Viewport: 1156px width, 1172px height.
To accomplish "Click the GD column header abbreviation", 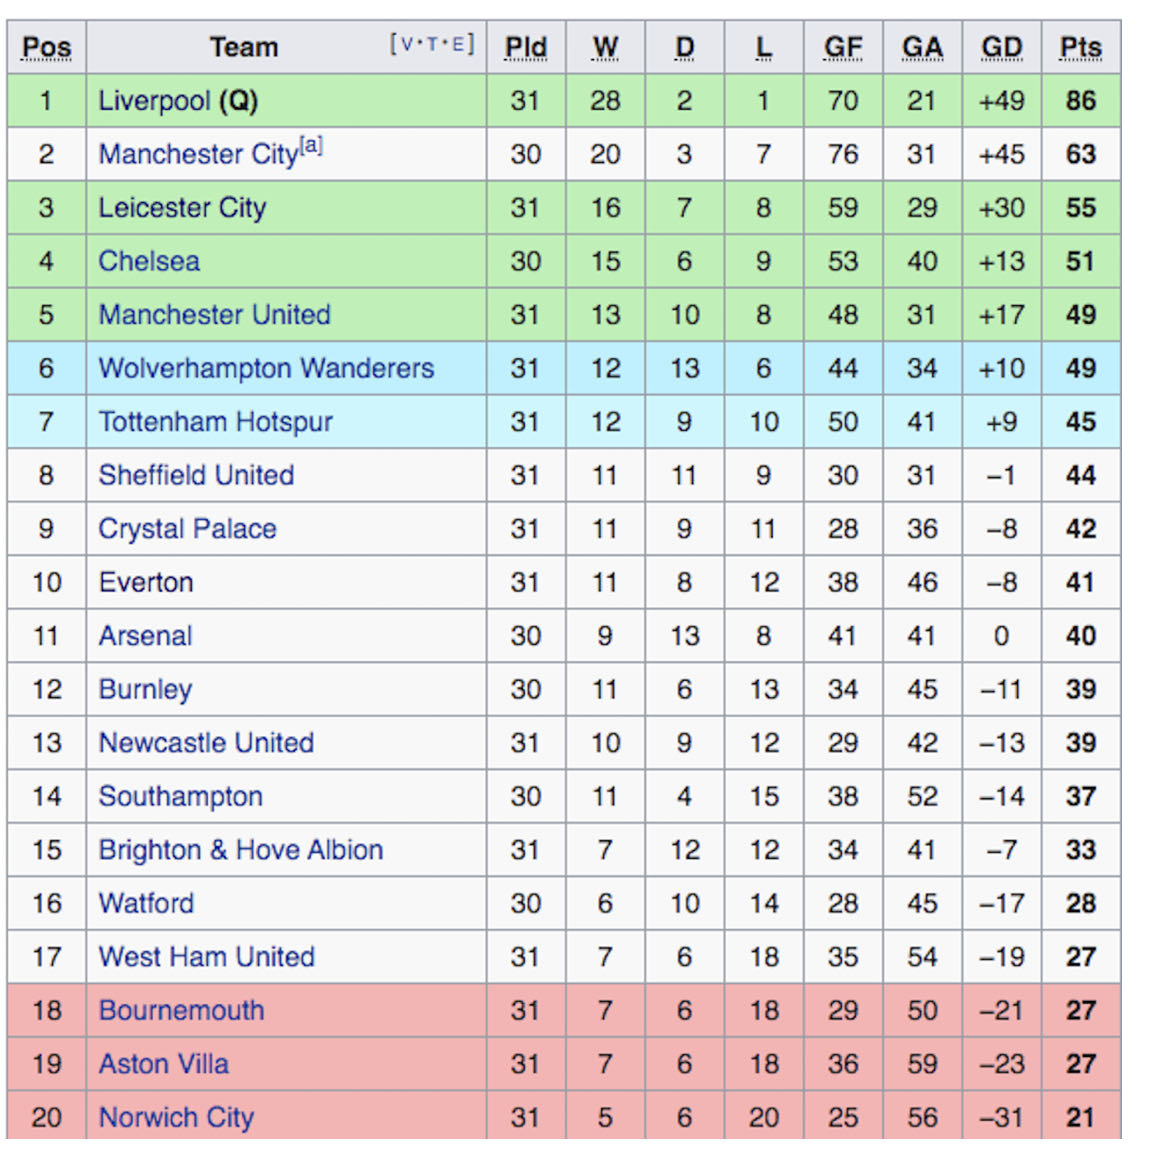I will [1001, 48].
